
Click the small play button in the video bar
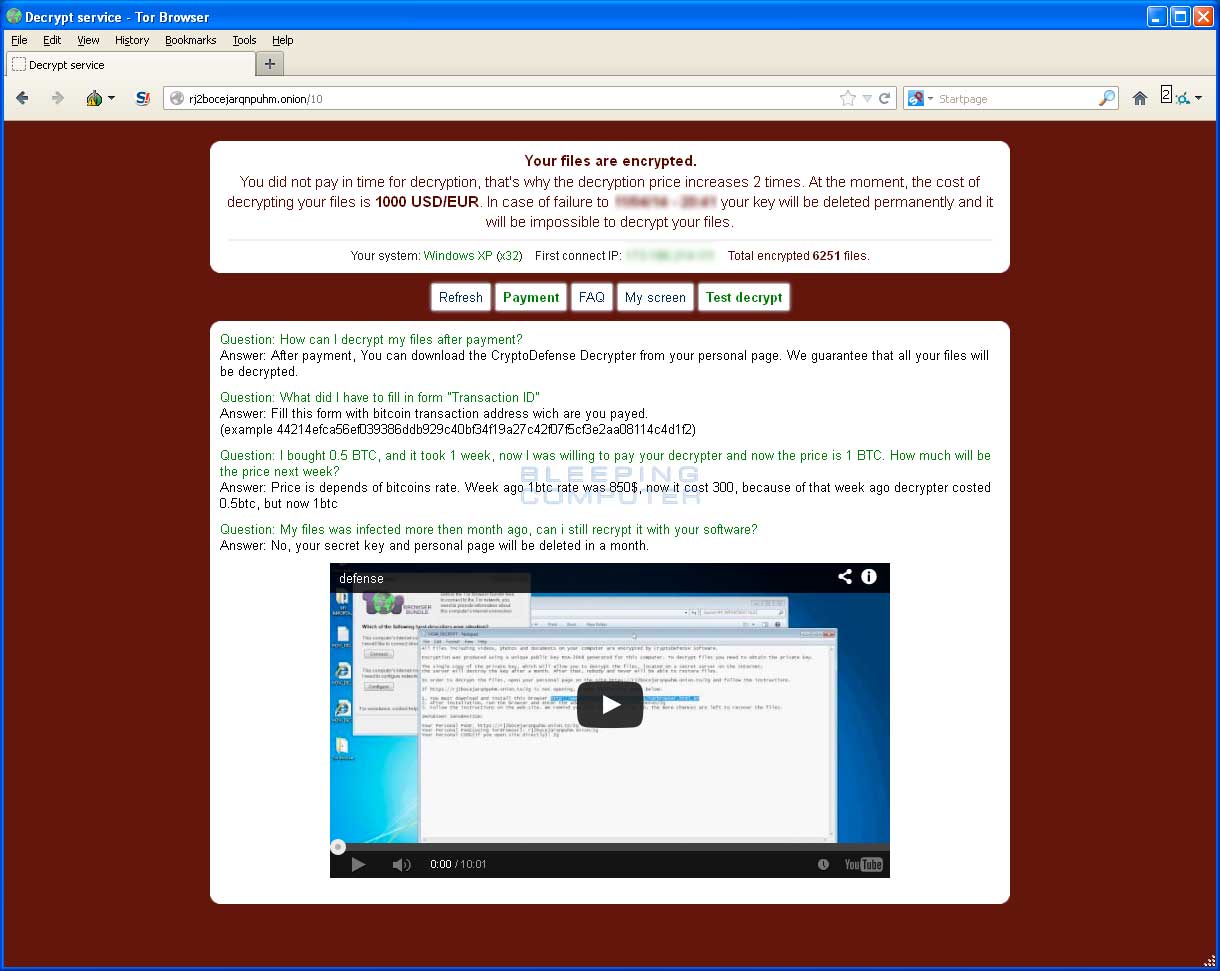pyautogui.click(x=358, y=864)
